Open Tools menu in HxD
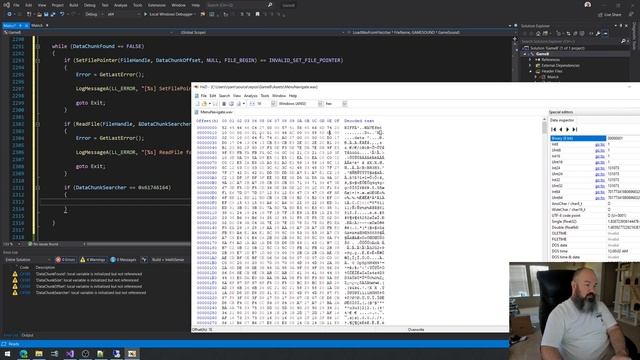Screen dimensions: 640x360 tap(265, 96)
